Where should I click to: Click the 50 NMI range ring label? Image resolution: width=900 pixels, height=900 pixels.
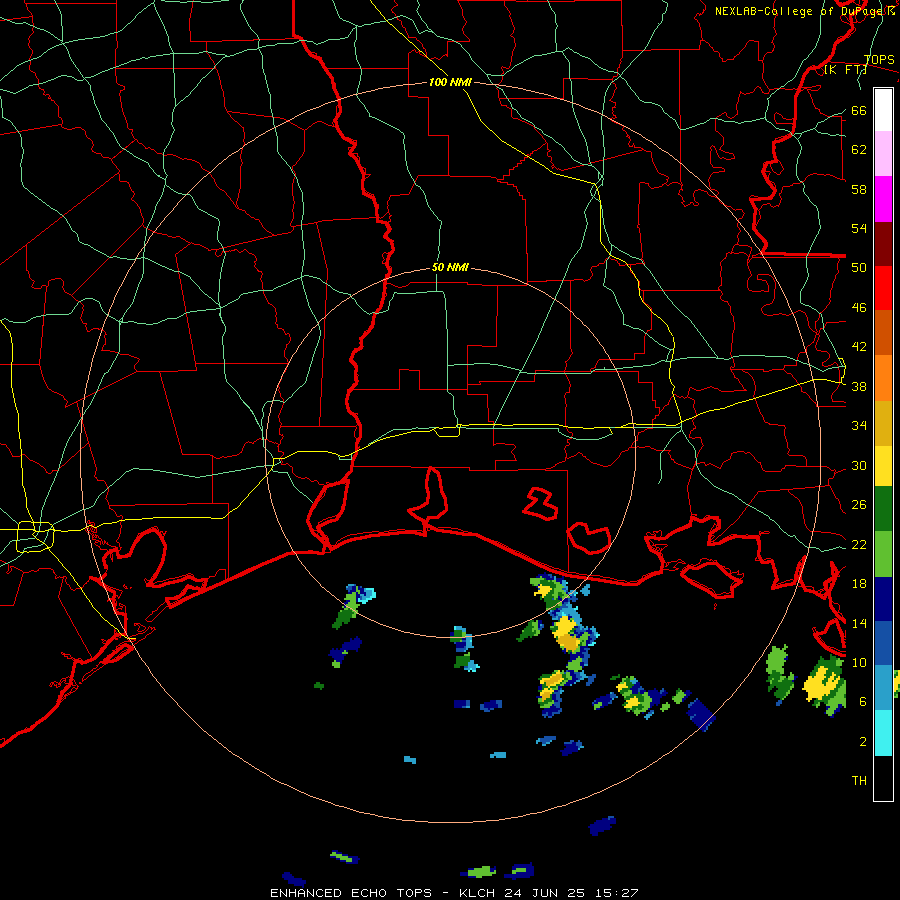click(x=450, y=267)
